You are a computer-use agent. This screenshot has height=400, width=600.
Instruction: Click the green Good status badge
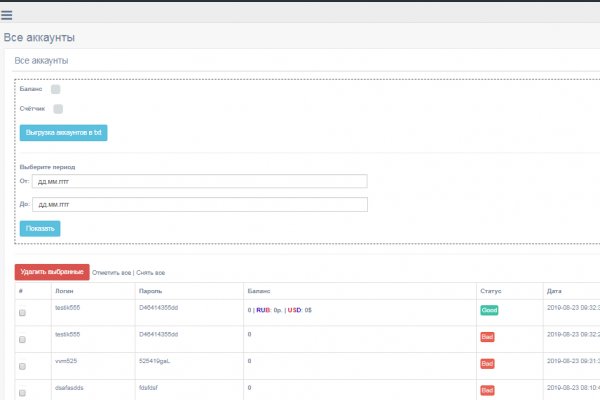[x=489, y=310]
